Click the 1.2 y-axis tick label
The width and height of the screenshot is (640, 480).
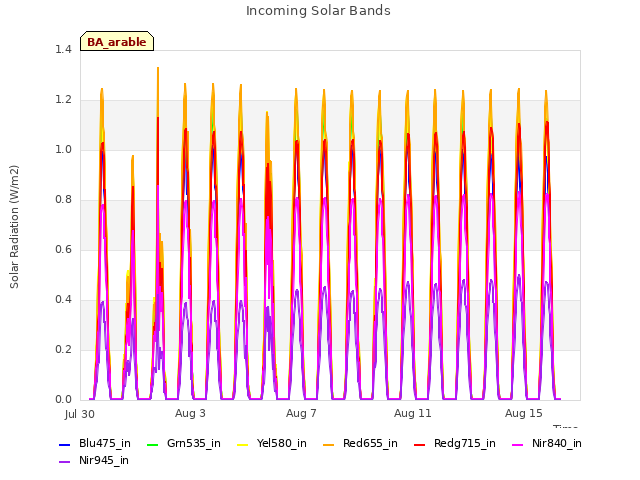point(63,100)
